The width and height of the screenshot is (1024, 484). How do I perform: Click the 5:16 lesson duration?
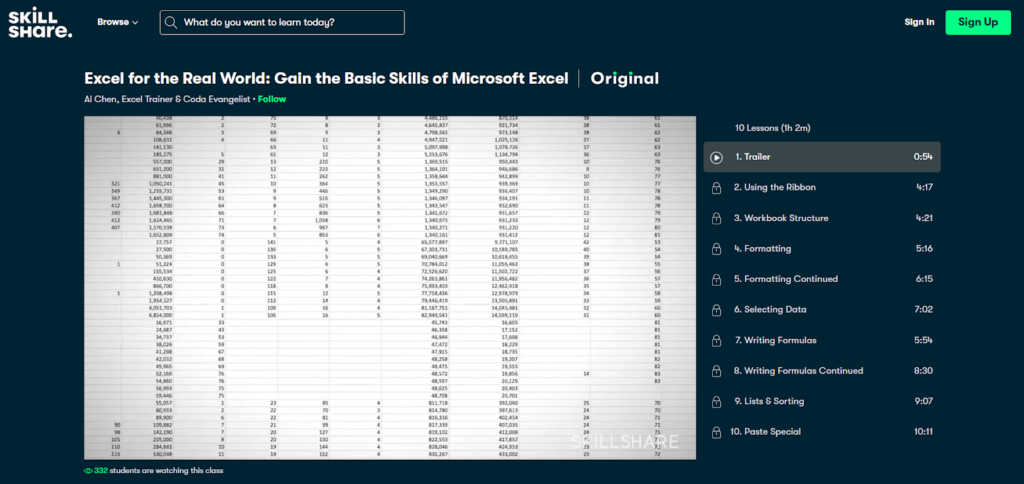(x=924, y=249)
